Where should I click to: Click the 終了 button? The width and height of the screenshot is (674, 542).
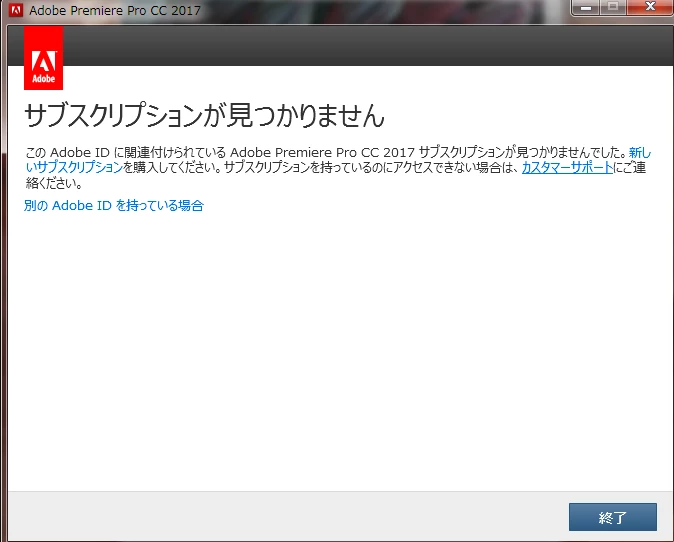coord(613,517)
